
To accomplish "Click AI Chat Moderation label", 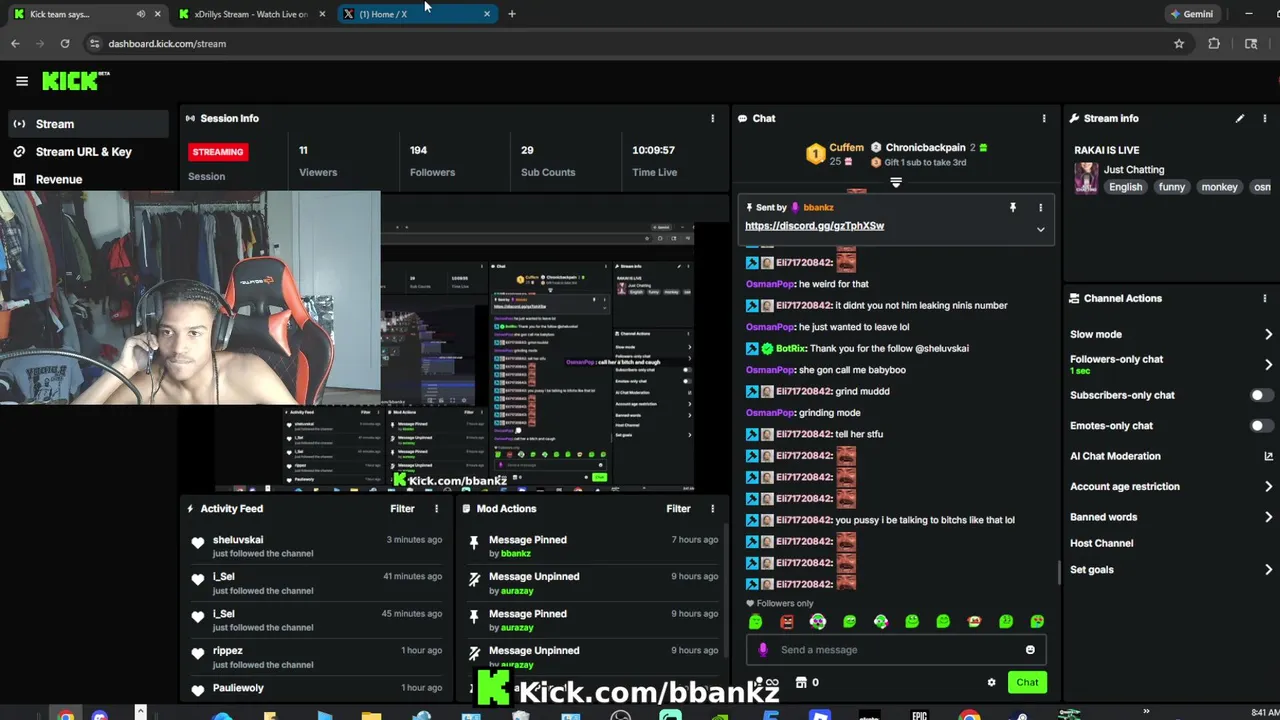I will coord(1115,456).
